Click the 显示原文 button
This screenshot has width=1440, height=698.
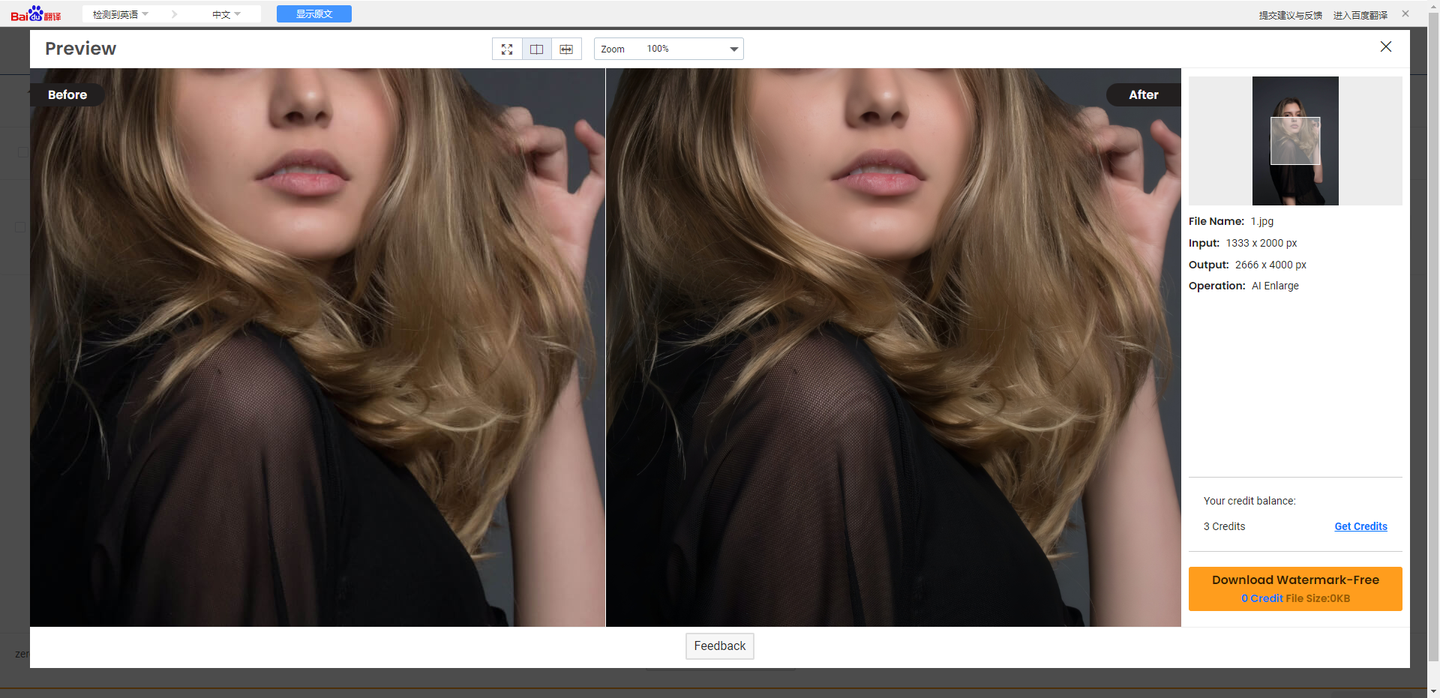[314, 14]
